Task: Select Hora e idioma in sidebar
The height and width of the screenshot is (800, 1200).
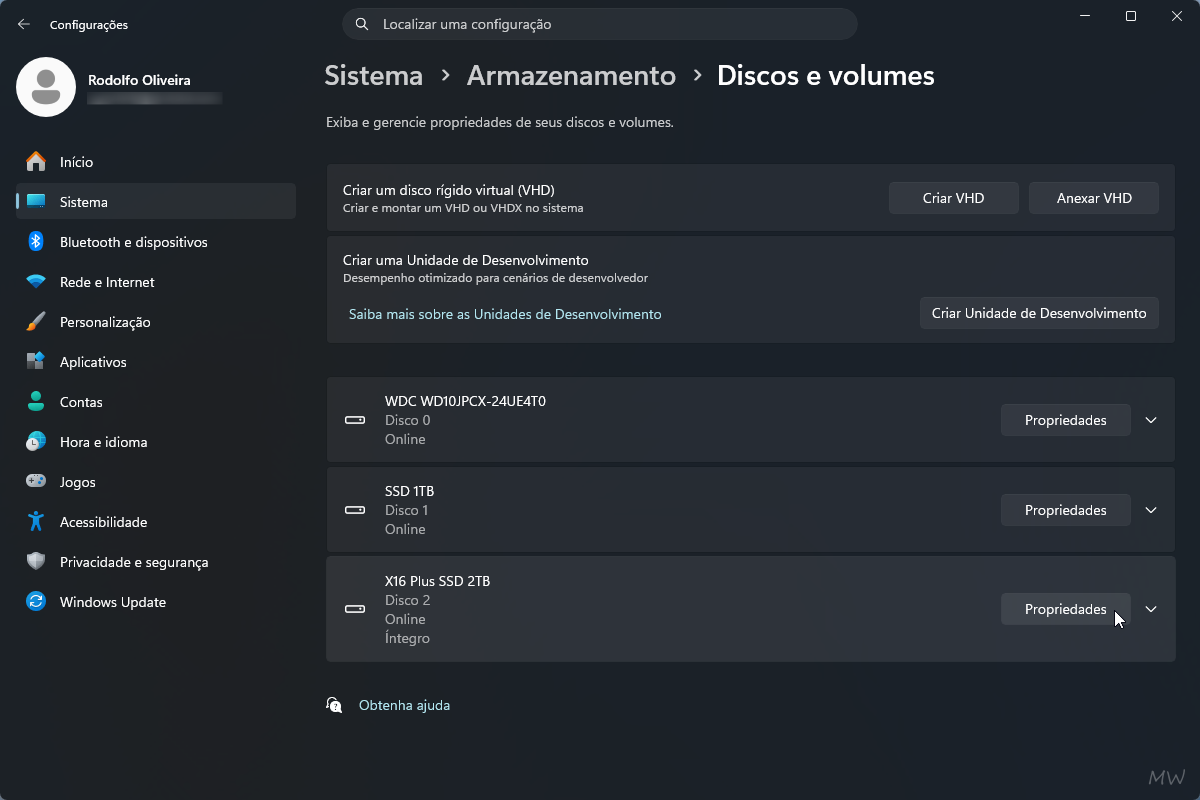Action: (156, 442)
